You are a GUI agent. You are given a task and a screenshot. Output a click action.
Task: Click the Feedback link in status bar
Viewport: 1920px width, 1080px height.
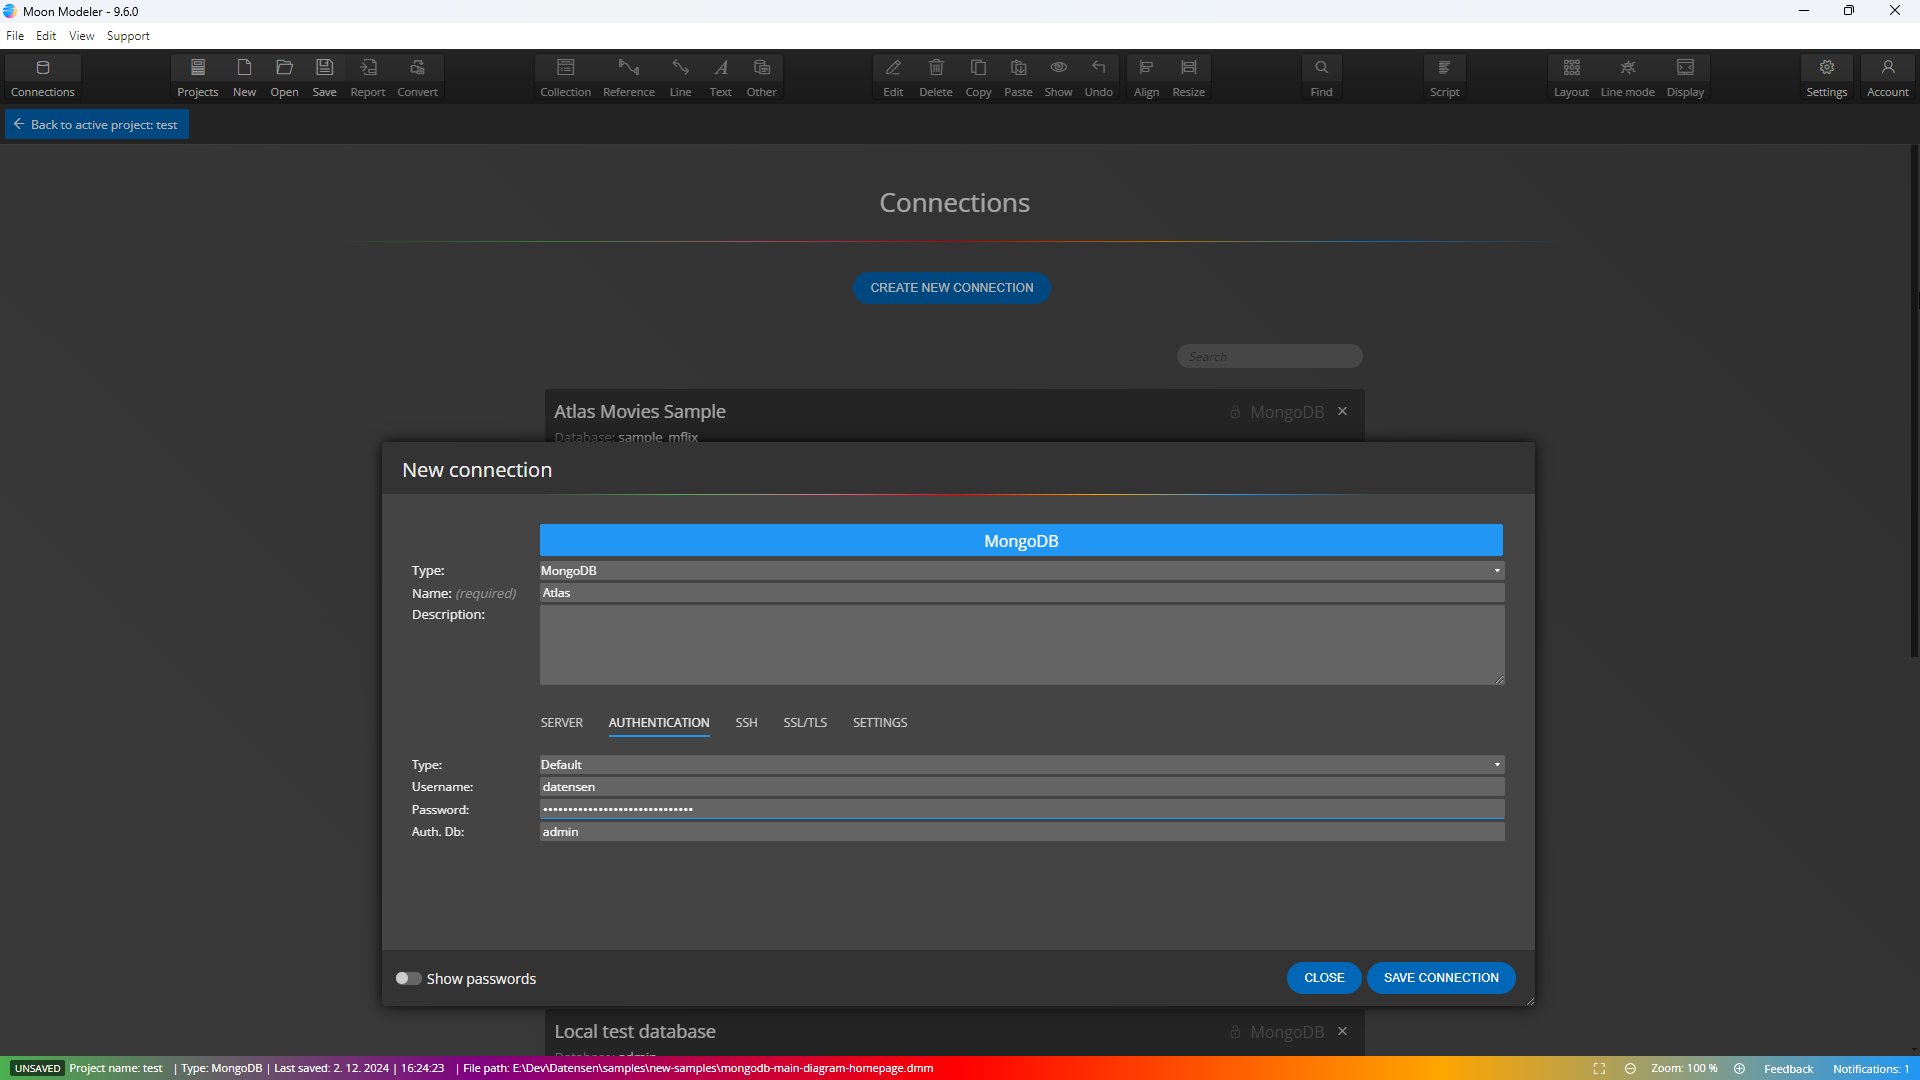(x=1788, y=1069)
